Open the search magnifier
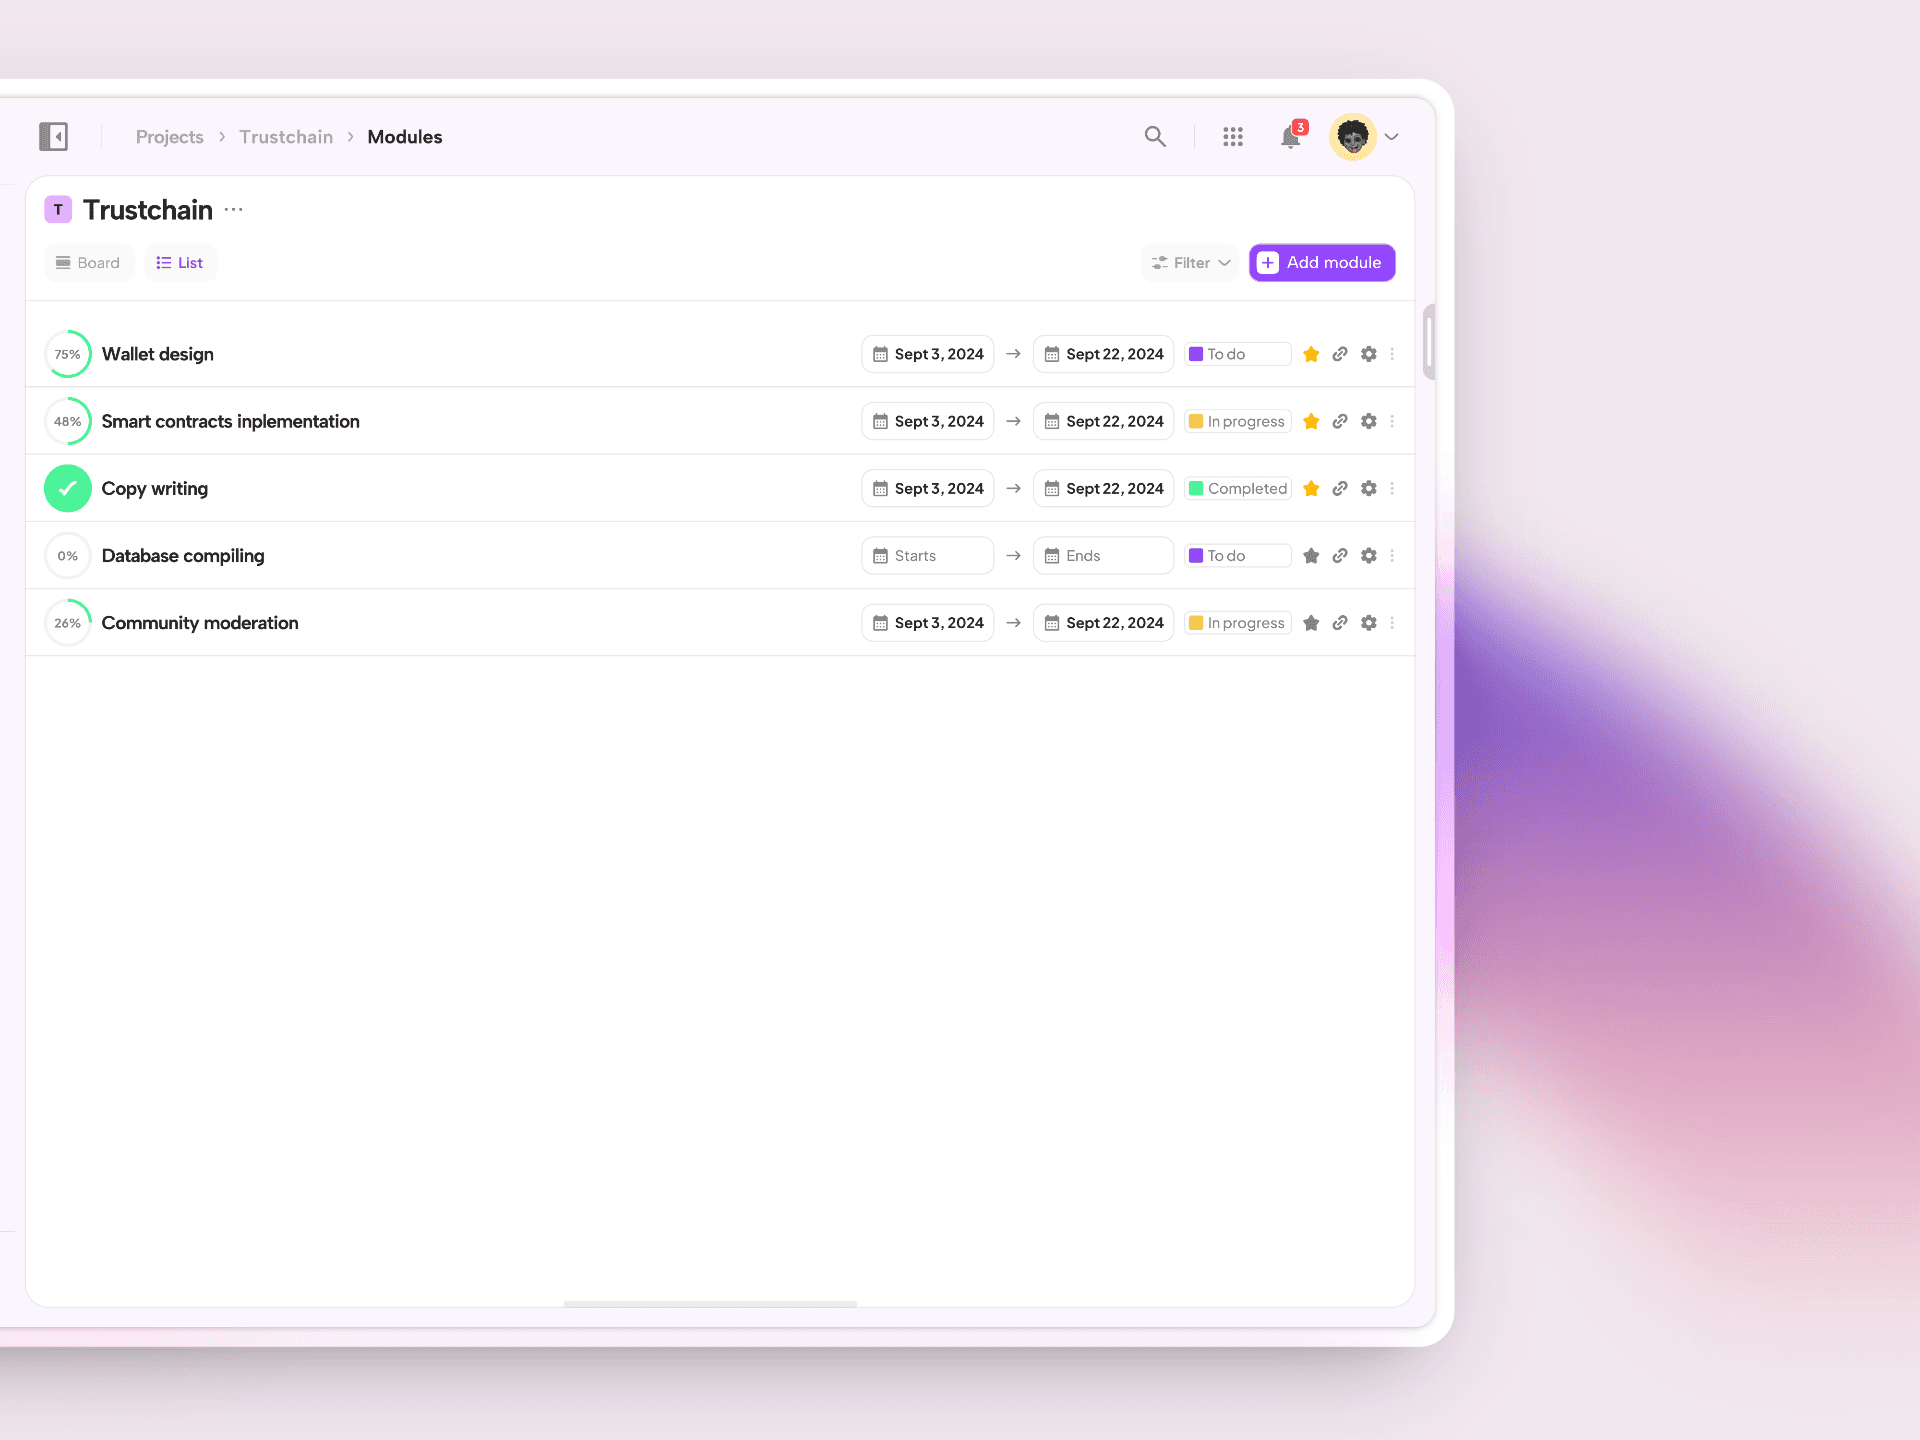The height and width of the screenshot is (1440, 1920). [x=1155, y=136]
